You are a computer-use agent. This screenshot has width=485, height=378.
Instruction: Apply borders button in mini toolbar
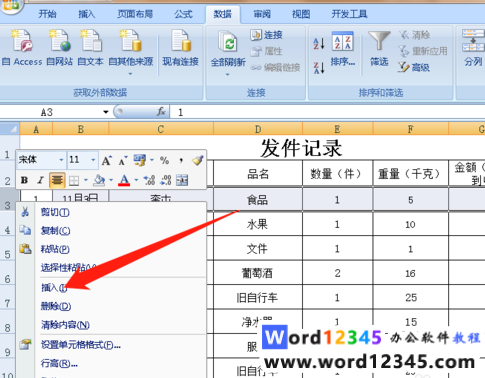click(x=74, y=181)
